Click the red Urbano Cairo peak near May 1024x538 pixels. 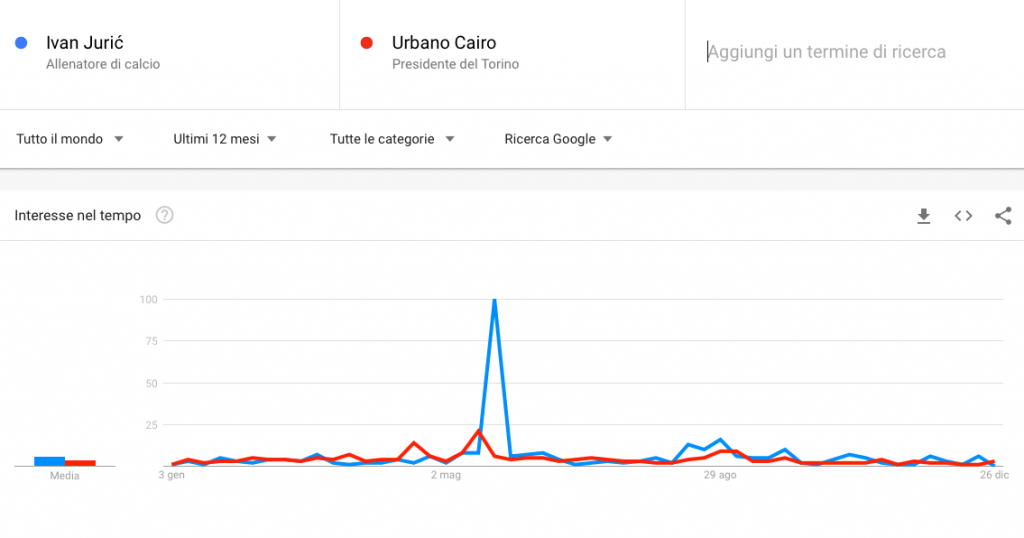coord(479,431)
